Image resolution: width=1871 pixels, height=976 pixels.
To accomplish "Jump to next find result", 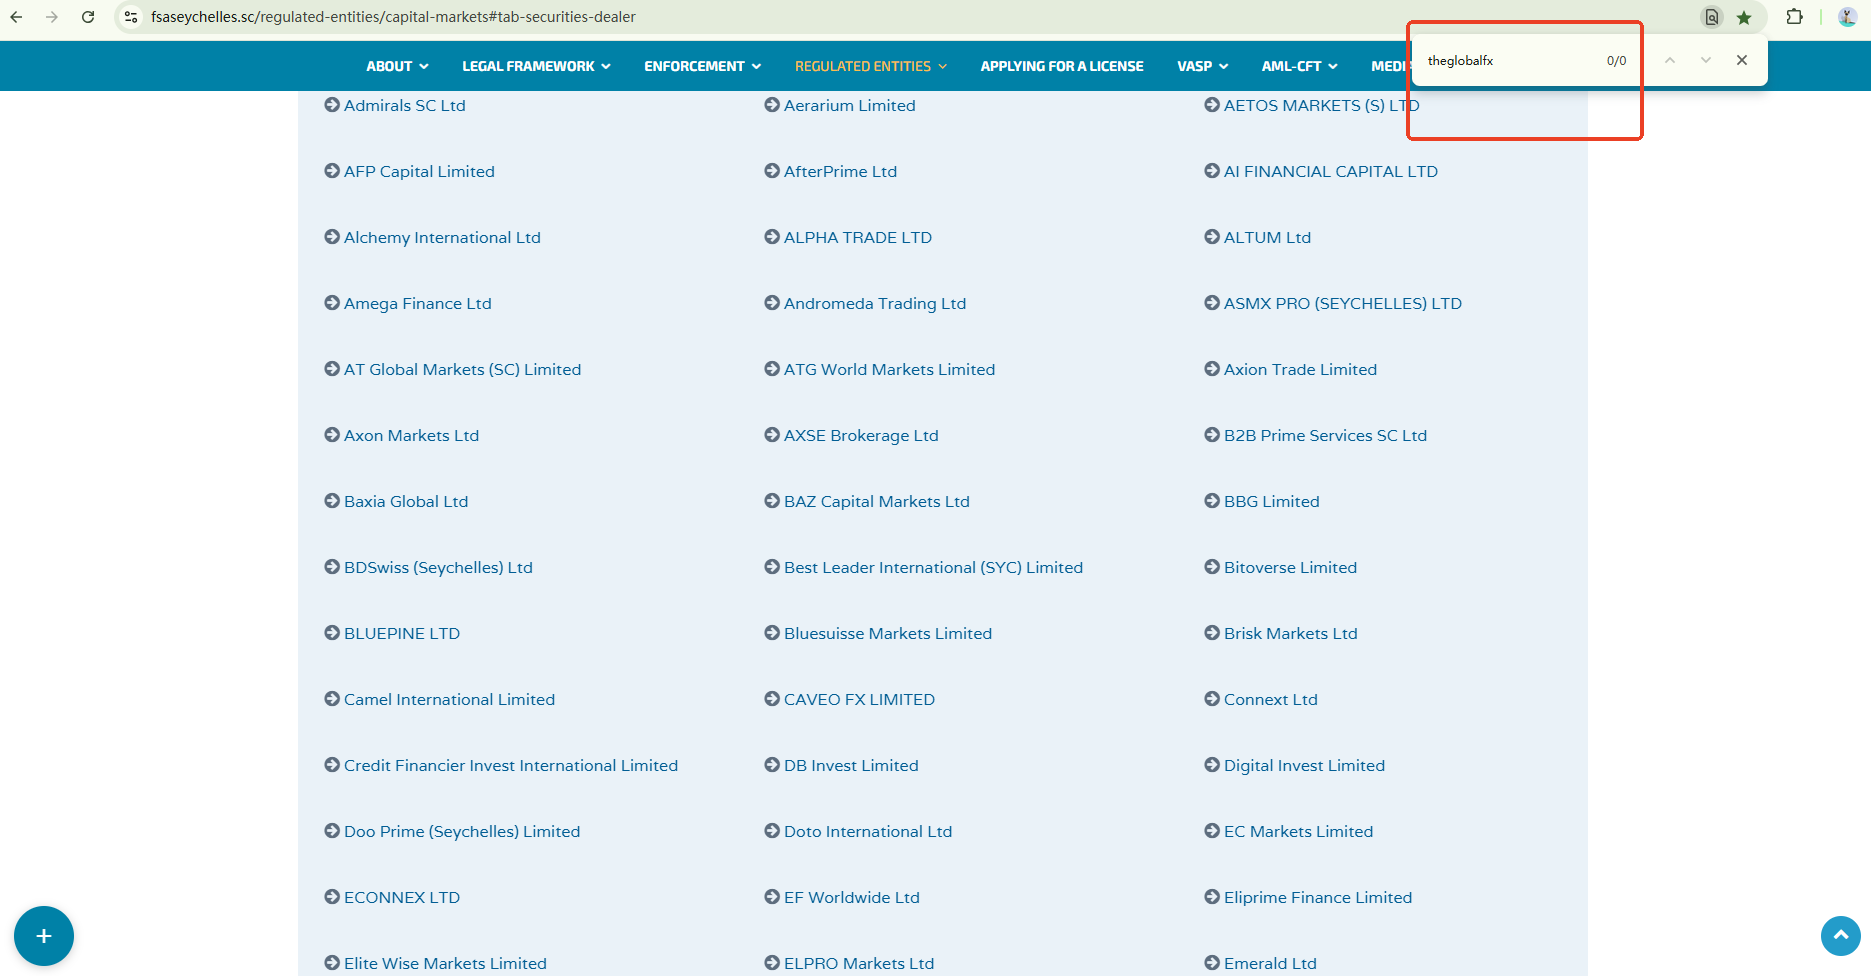I will (1705, 61).
